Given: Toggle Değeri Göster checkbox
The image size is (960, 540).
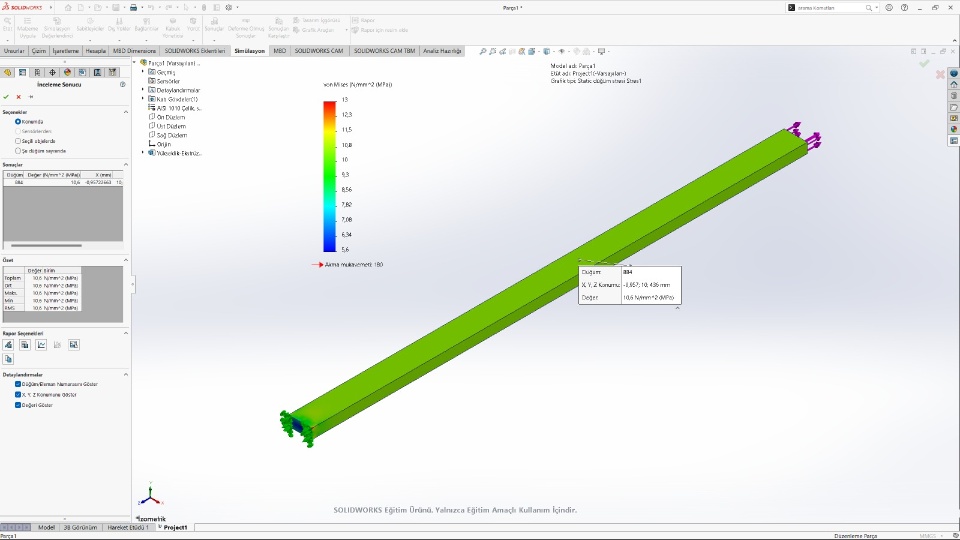Looking at the screenshot, I should pyautogui.click(x=18, y=405).
